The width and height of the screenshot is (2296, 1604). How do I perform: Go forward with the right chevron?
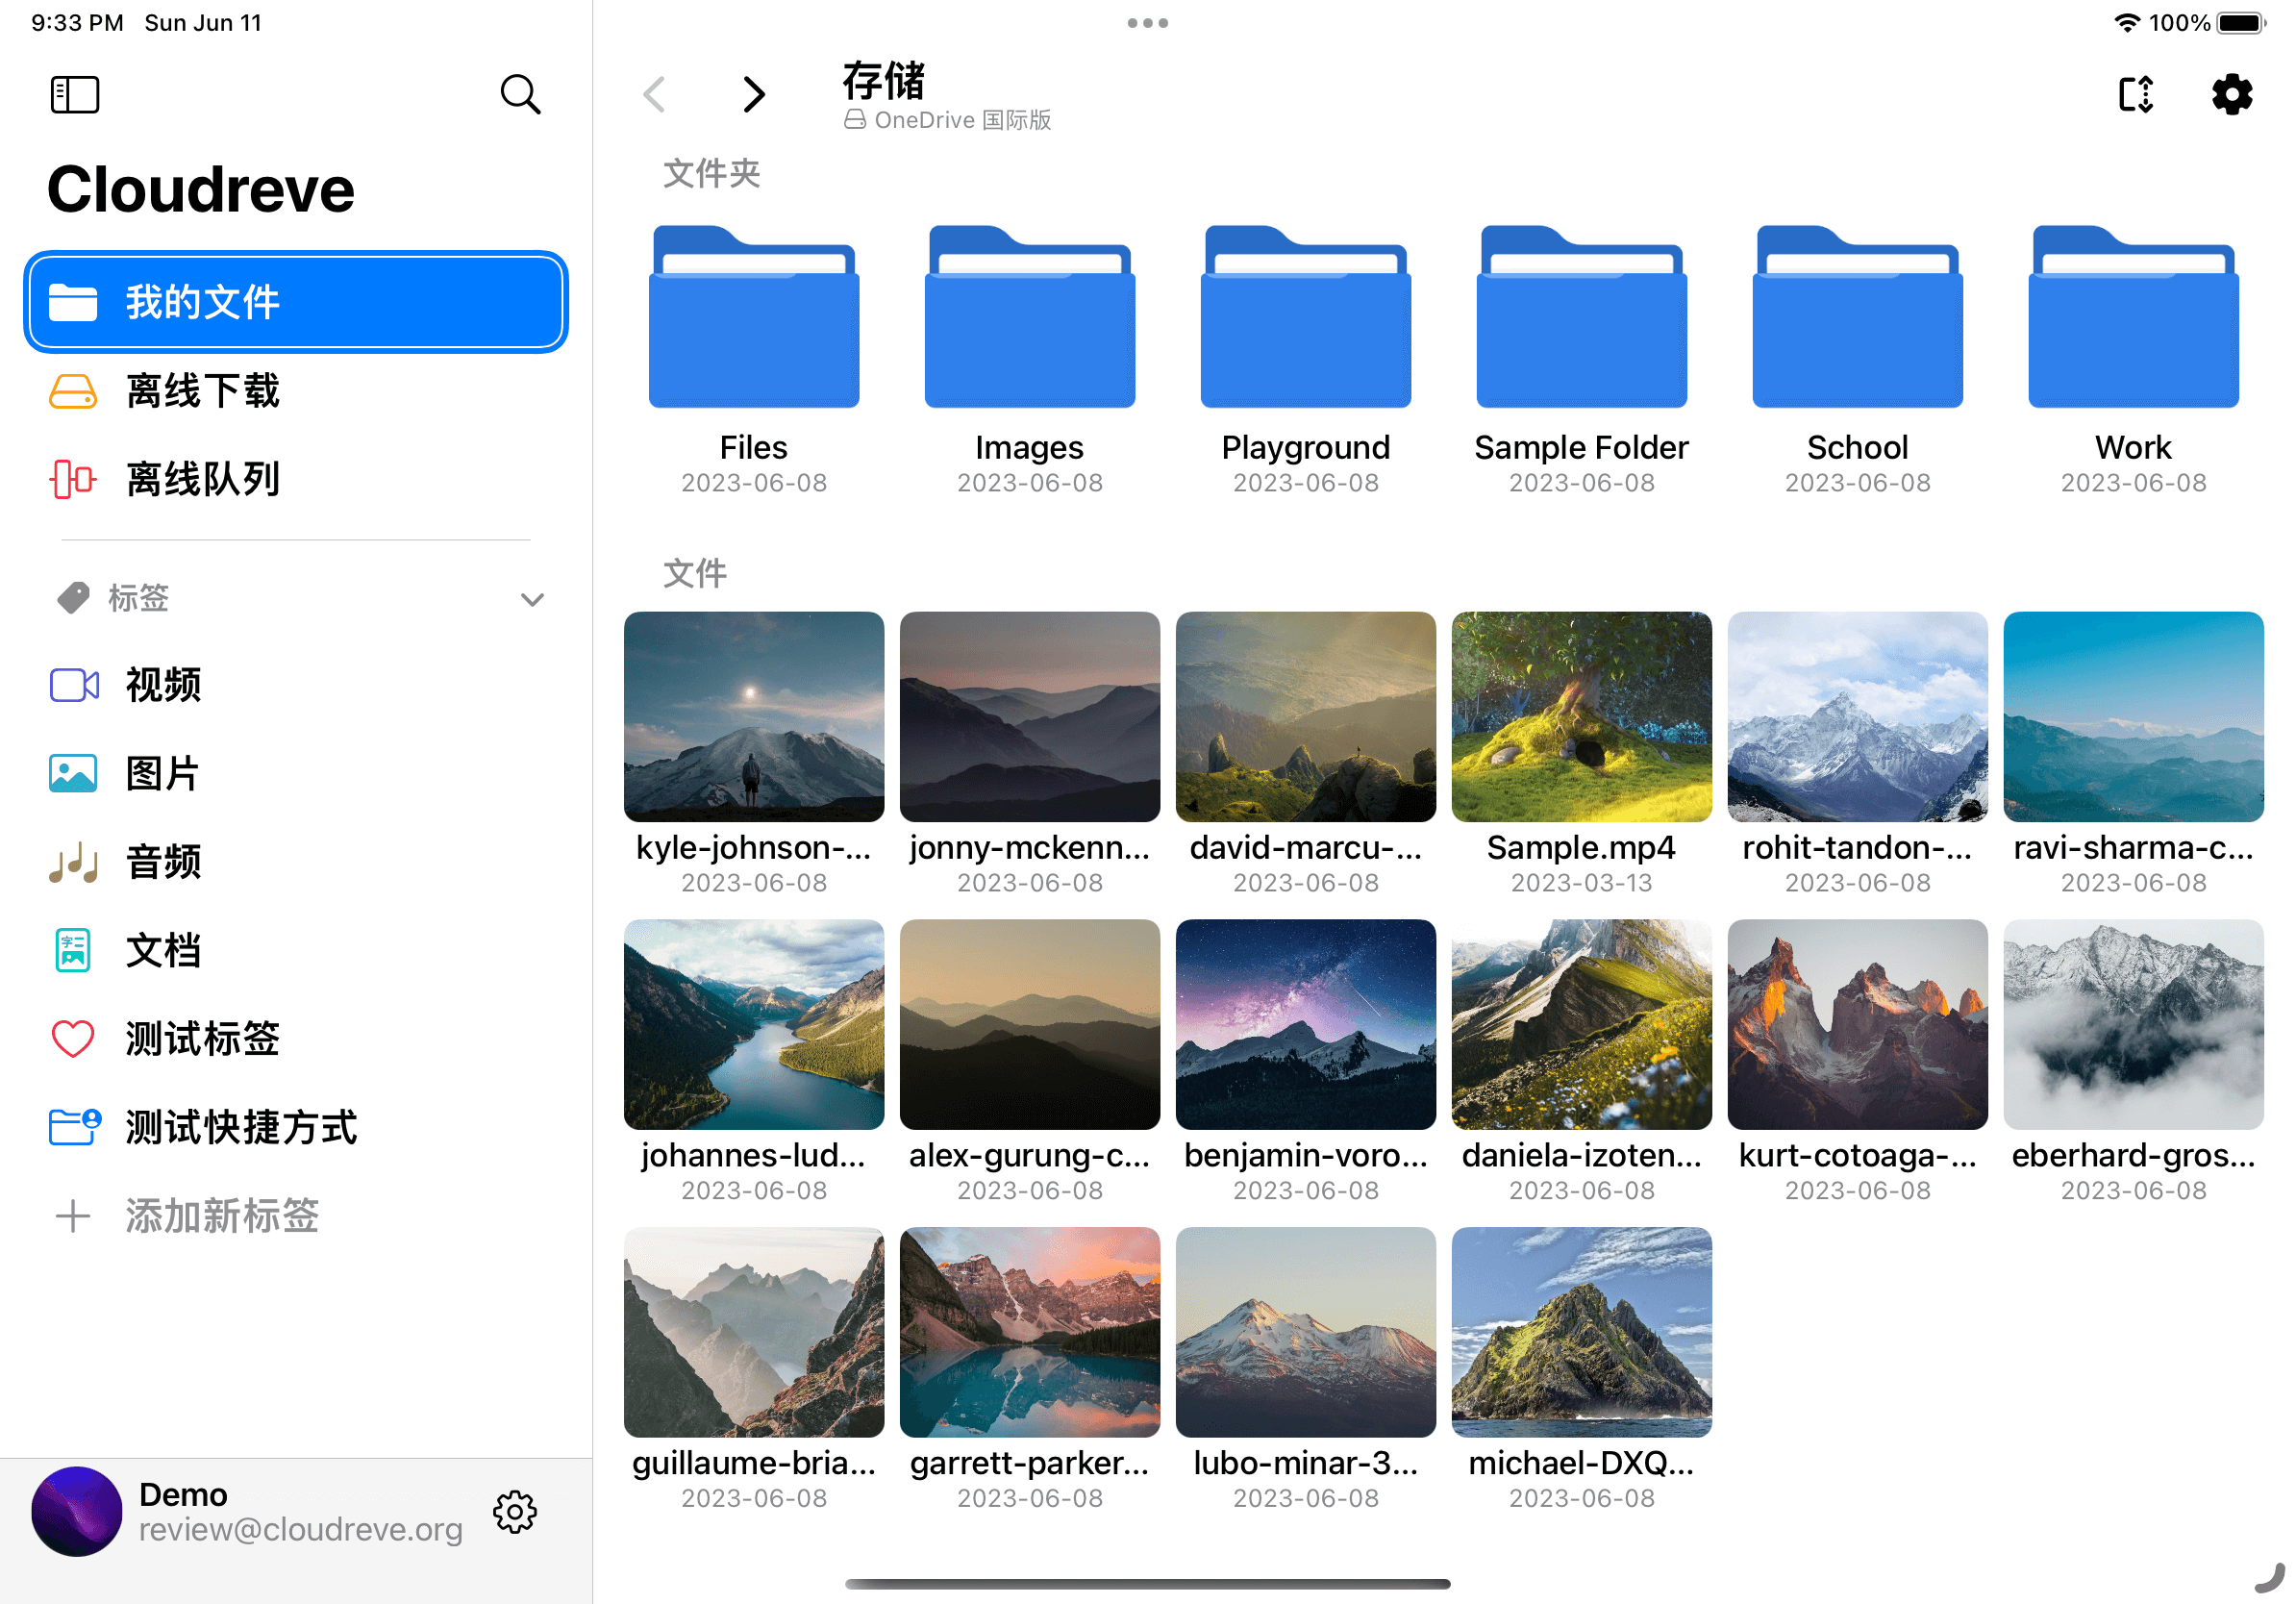(x=754, y=95)
